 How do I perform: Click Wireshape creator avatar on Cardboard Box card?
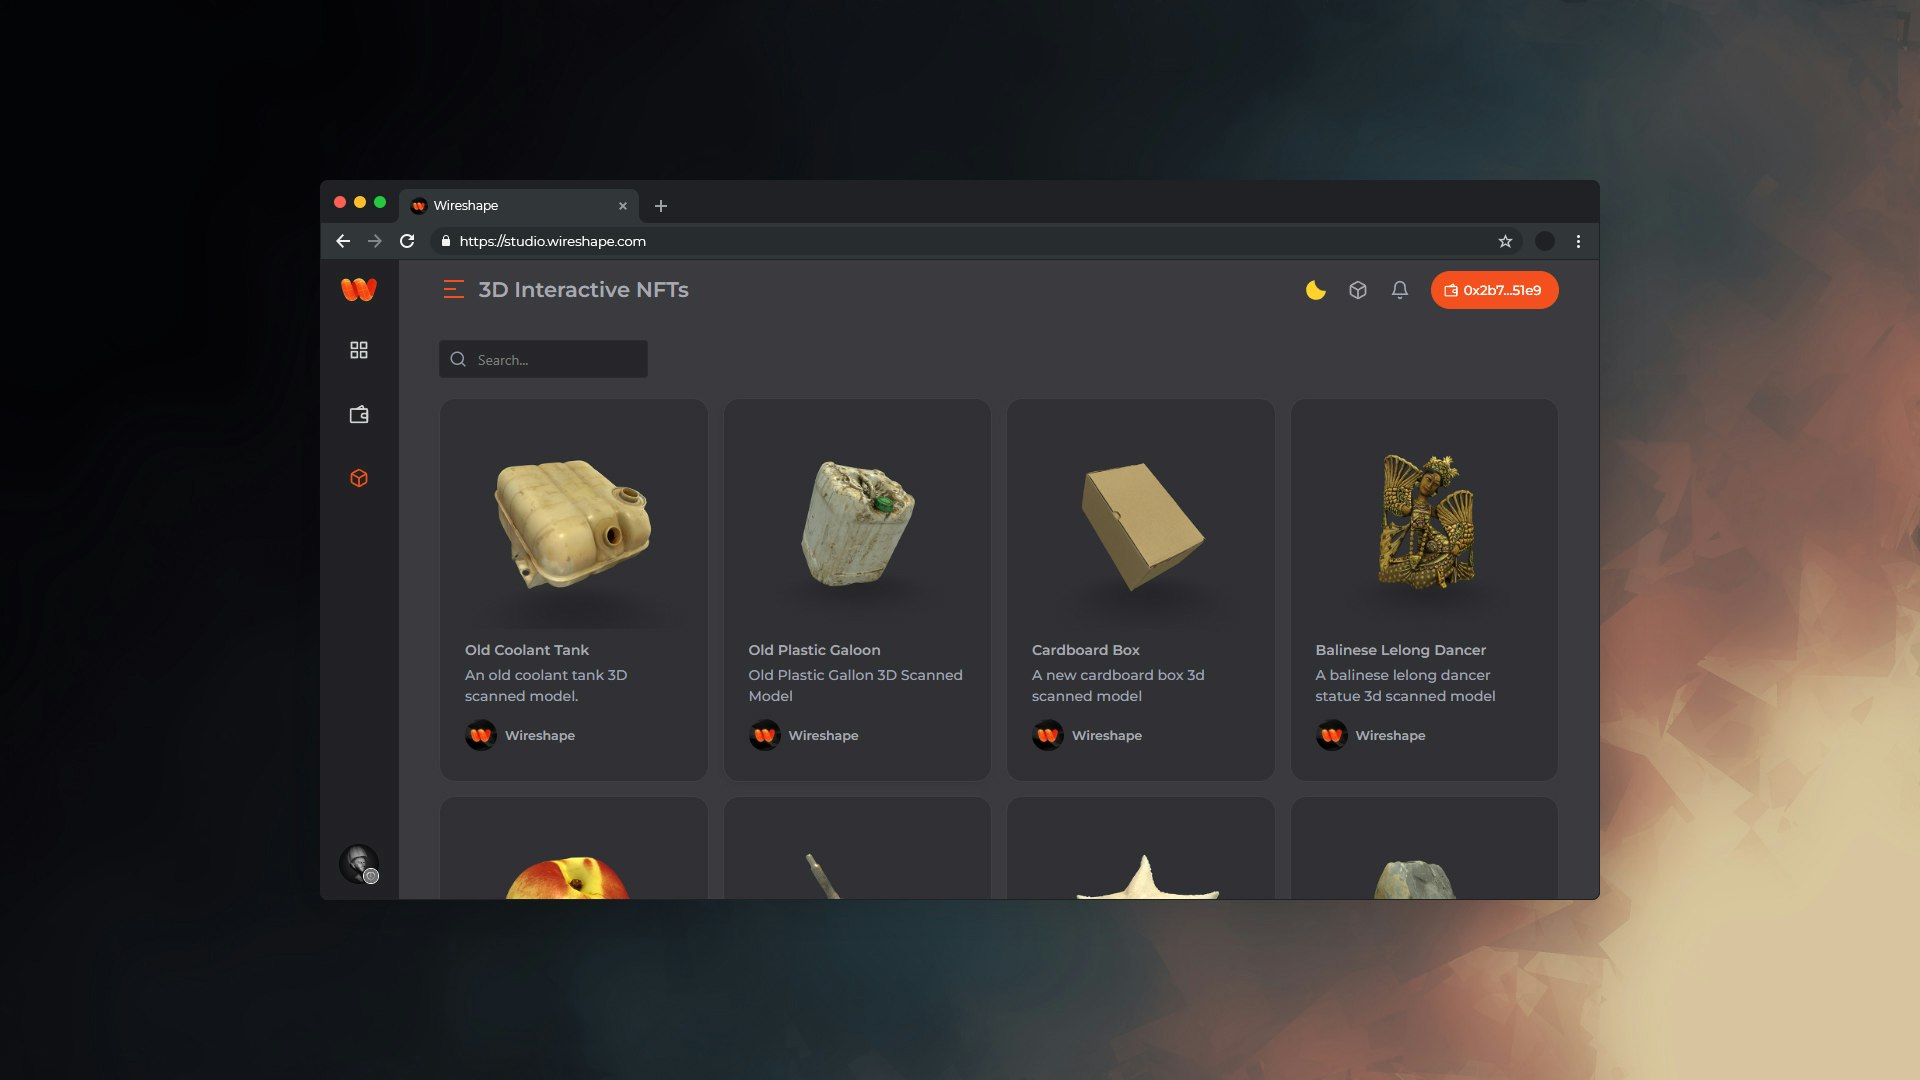[1048, 735]
